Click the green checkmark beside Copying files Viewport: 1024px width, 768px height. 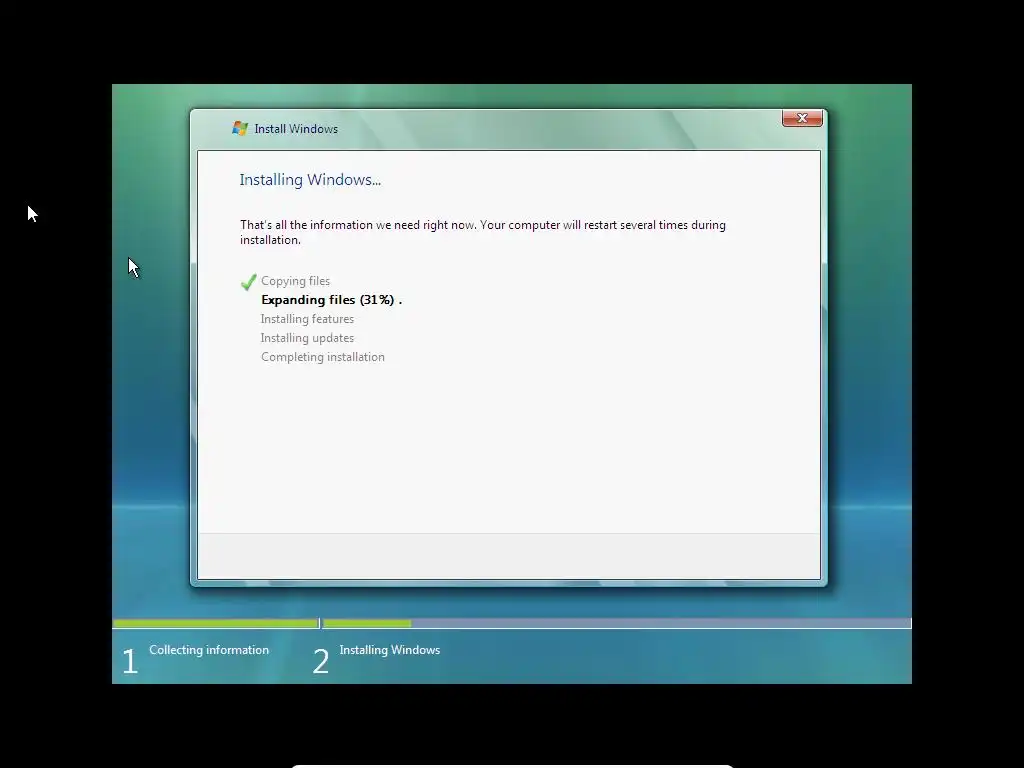(x=248, y=282)
